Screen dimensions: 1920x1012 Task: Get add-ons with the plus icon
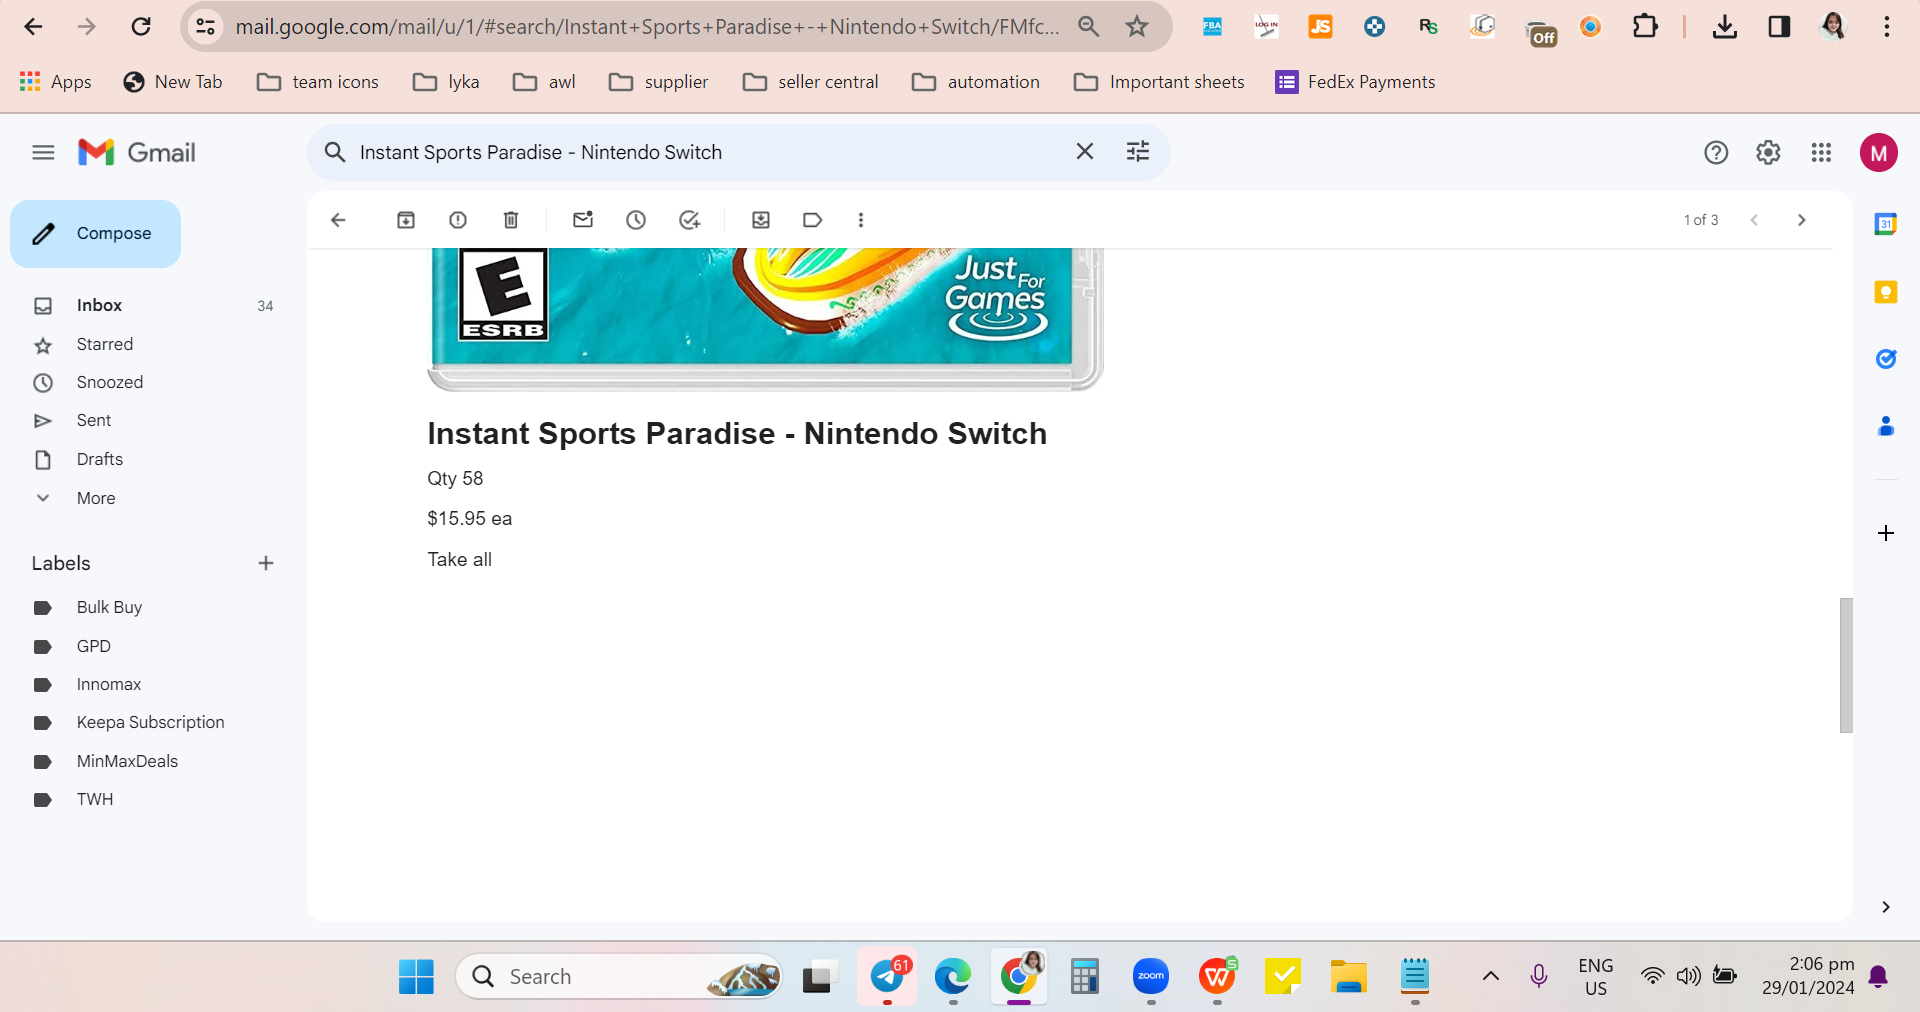click(x=1886, y=533)
